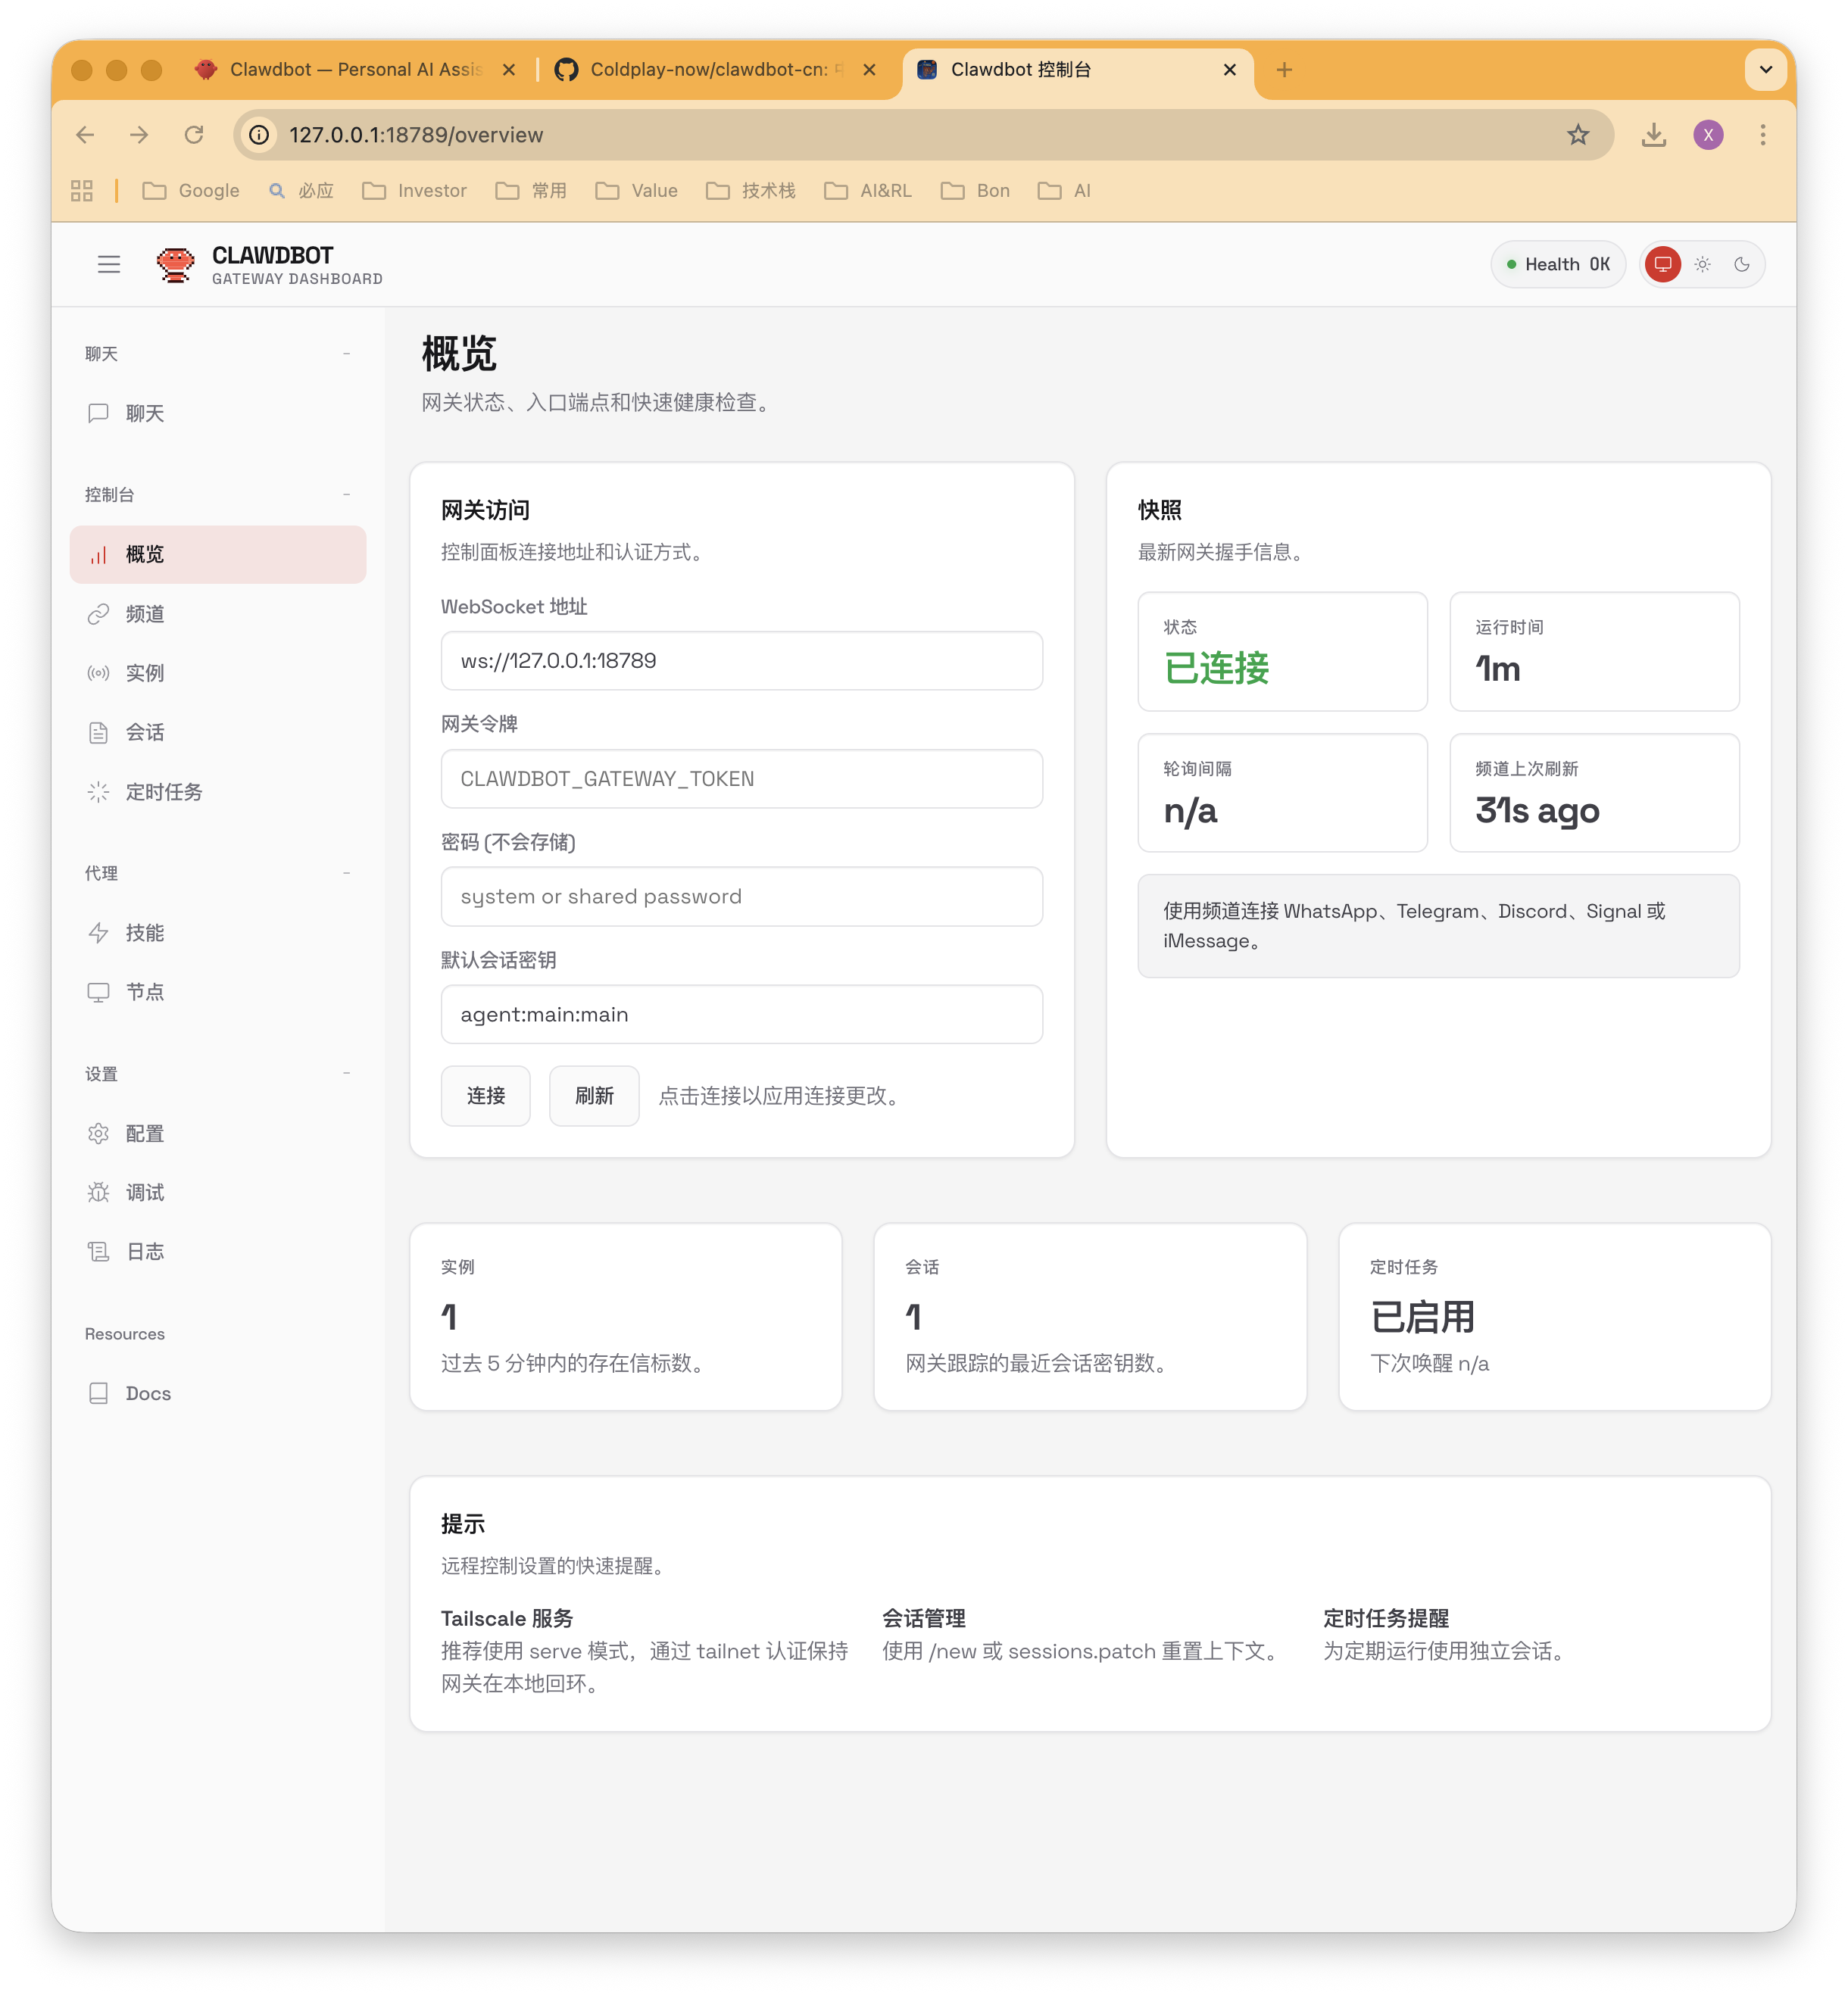Image resolution: width=1848 pixels, height=1996 pixels.
Task: Open the Investor bookmarks folder
Action: [415, 191]
